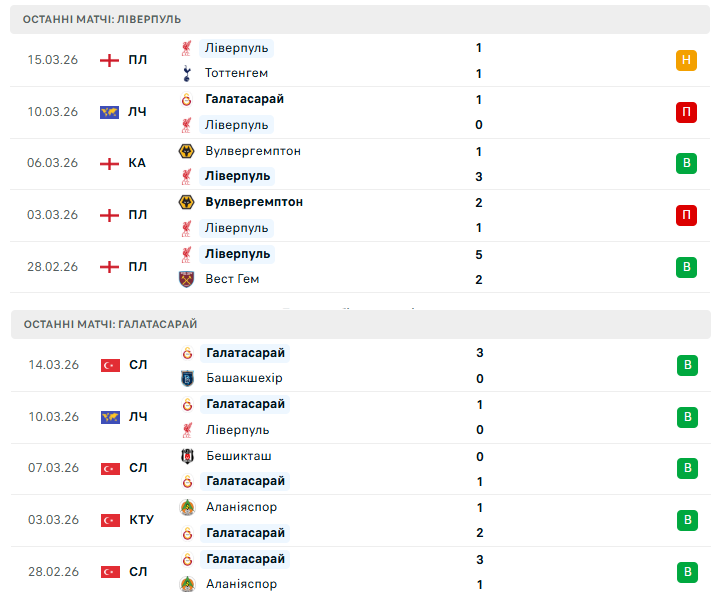Viewport: 718px width, 604px height.
Task: Click the Başakşehir club crest icon
Action: click(x=185, y=378)
